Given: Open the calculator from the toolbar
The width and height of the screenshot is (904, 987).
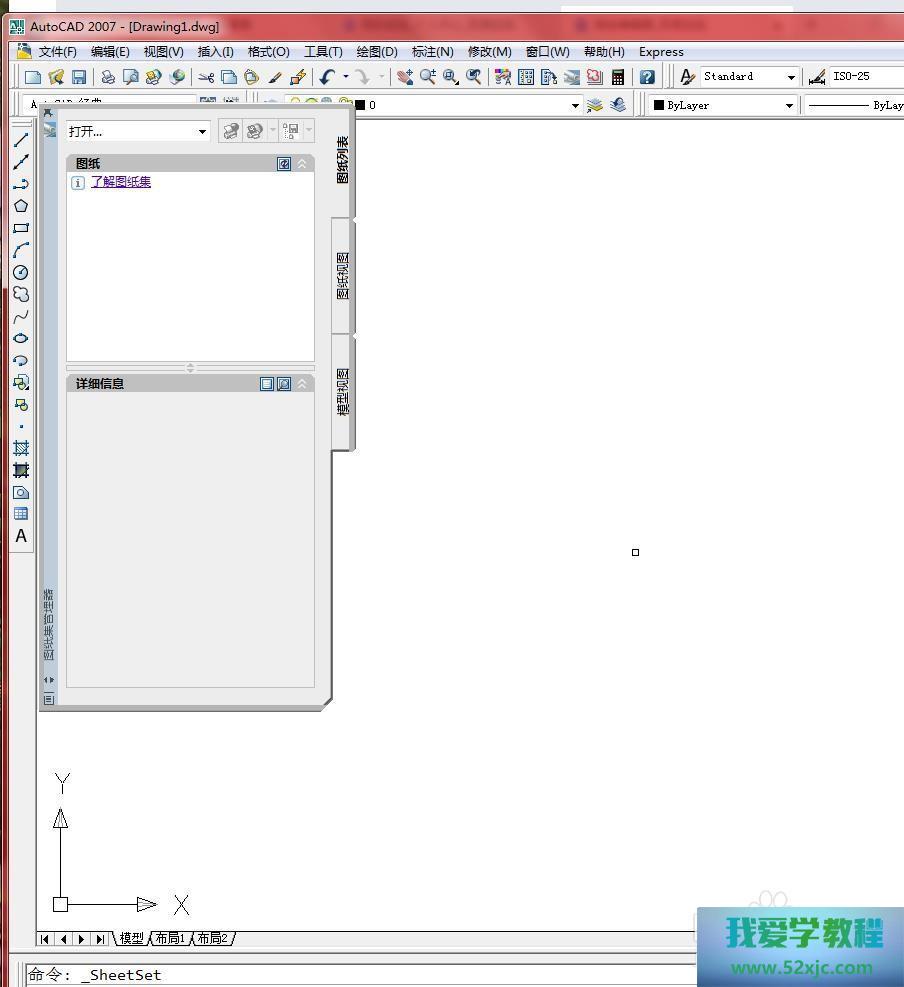Looking at the screenshot, I should click(618, 77).
